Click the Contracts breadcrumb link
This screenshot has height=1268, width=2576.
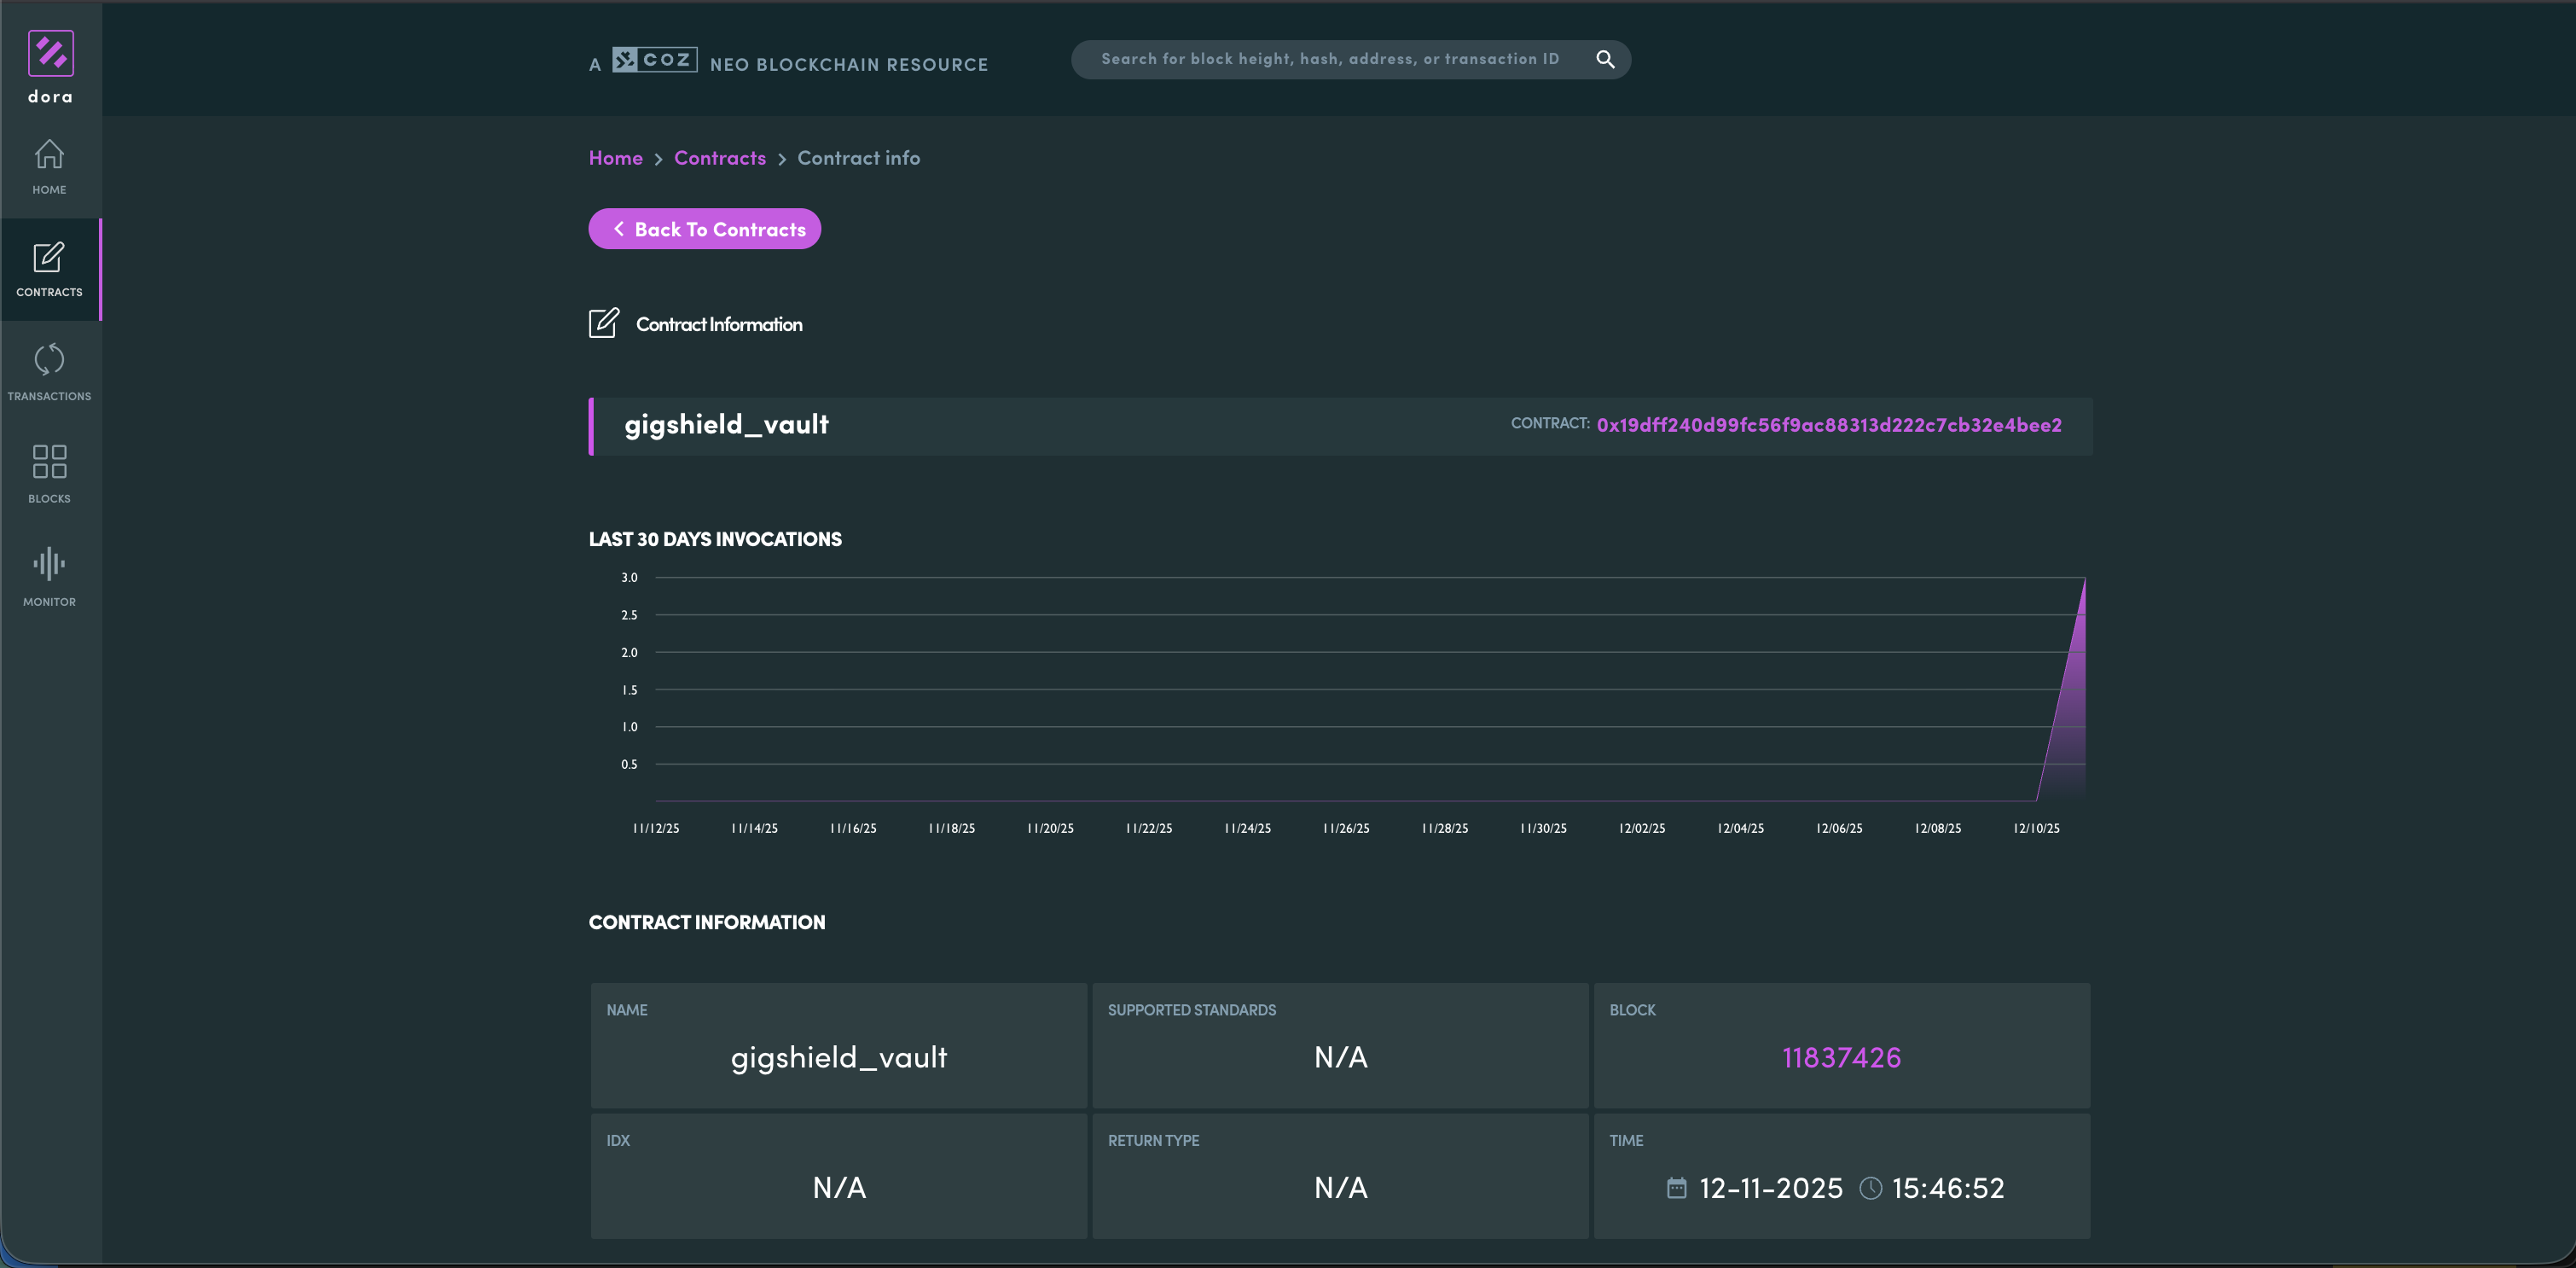coord(719,158)
